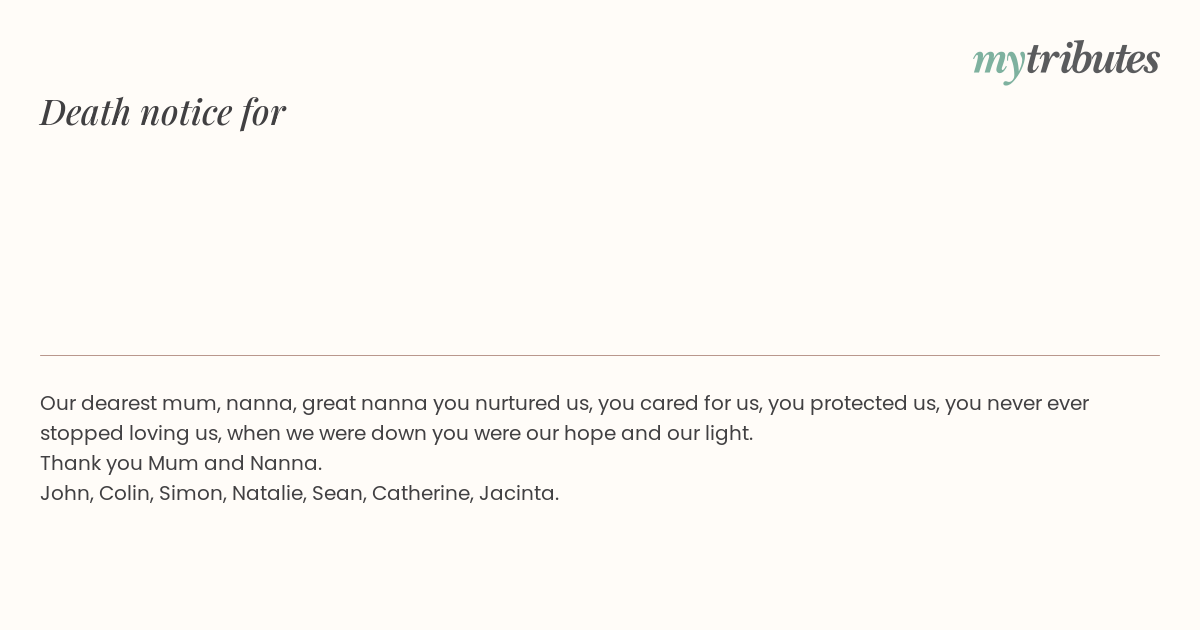Click the phrase "you cared for us"
This screenshot has width=1200, height=630.
coord(679,404)
